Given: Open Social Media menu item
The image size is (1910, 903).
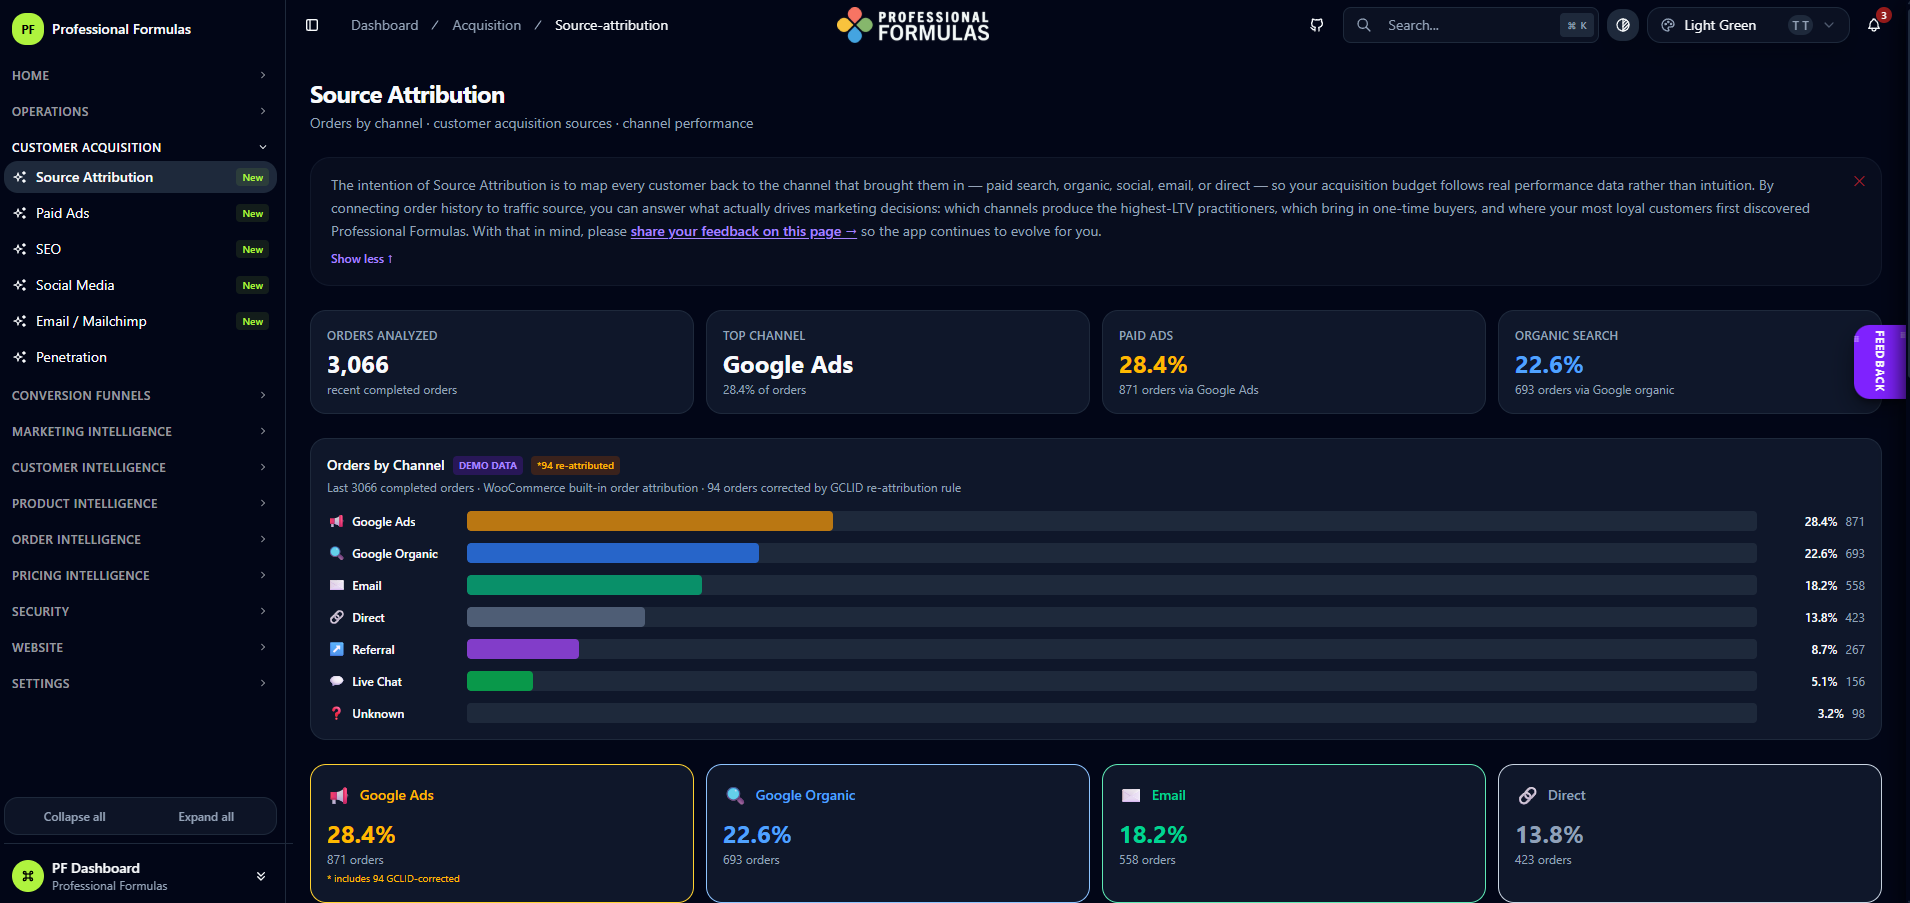Looking at the screenshot, I should [x=140, y=285].
